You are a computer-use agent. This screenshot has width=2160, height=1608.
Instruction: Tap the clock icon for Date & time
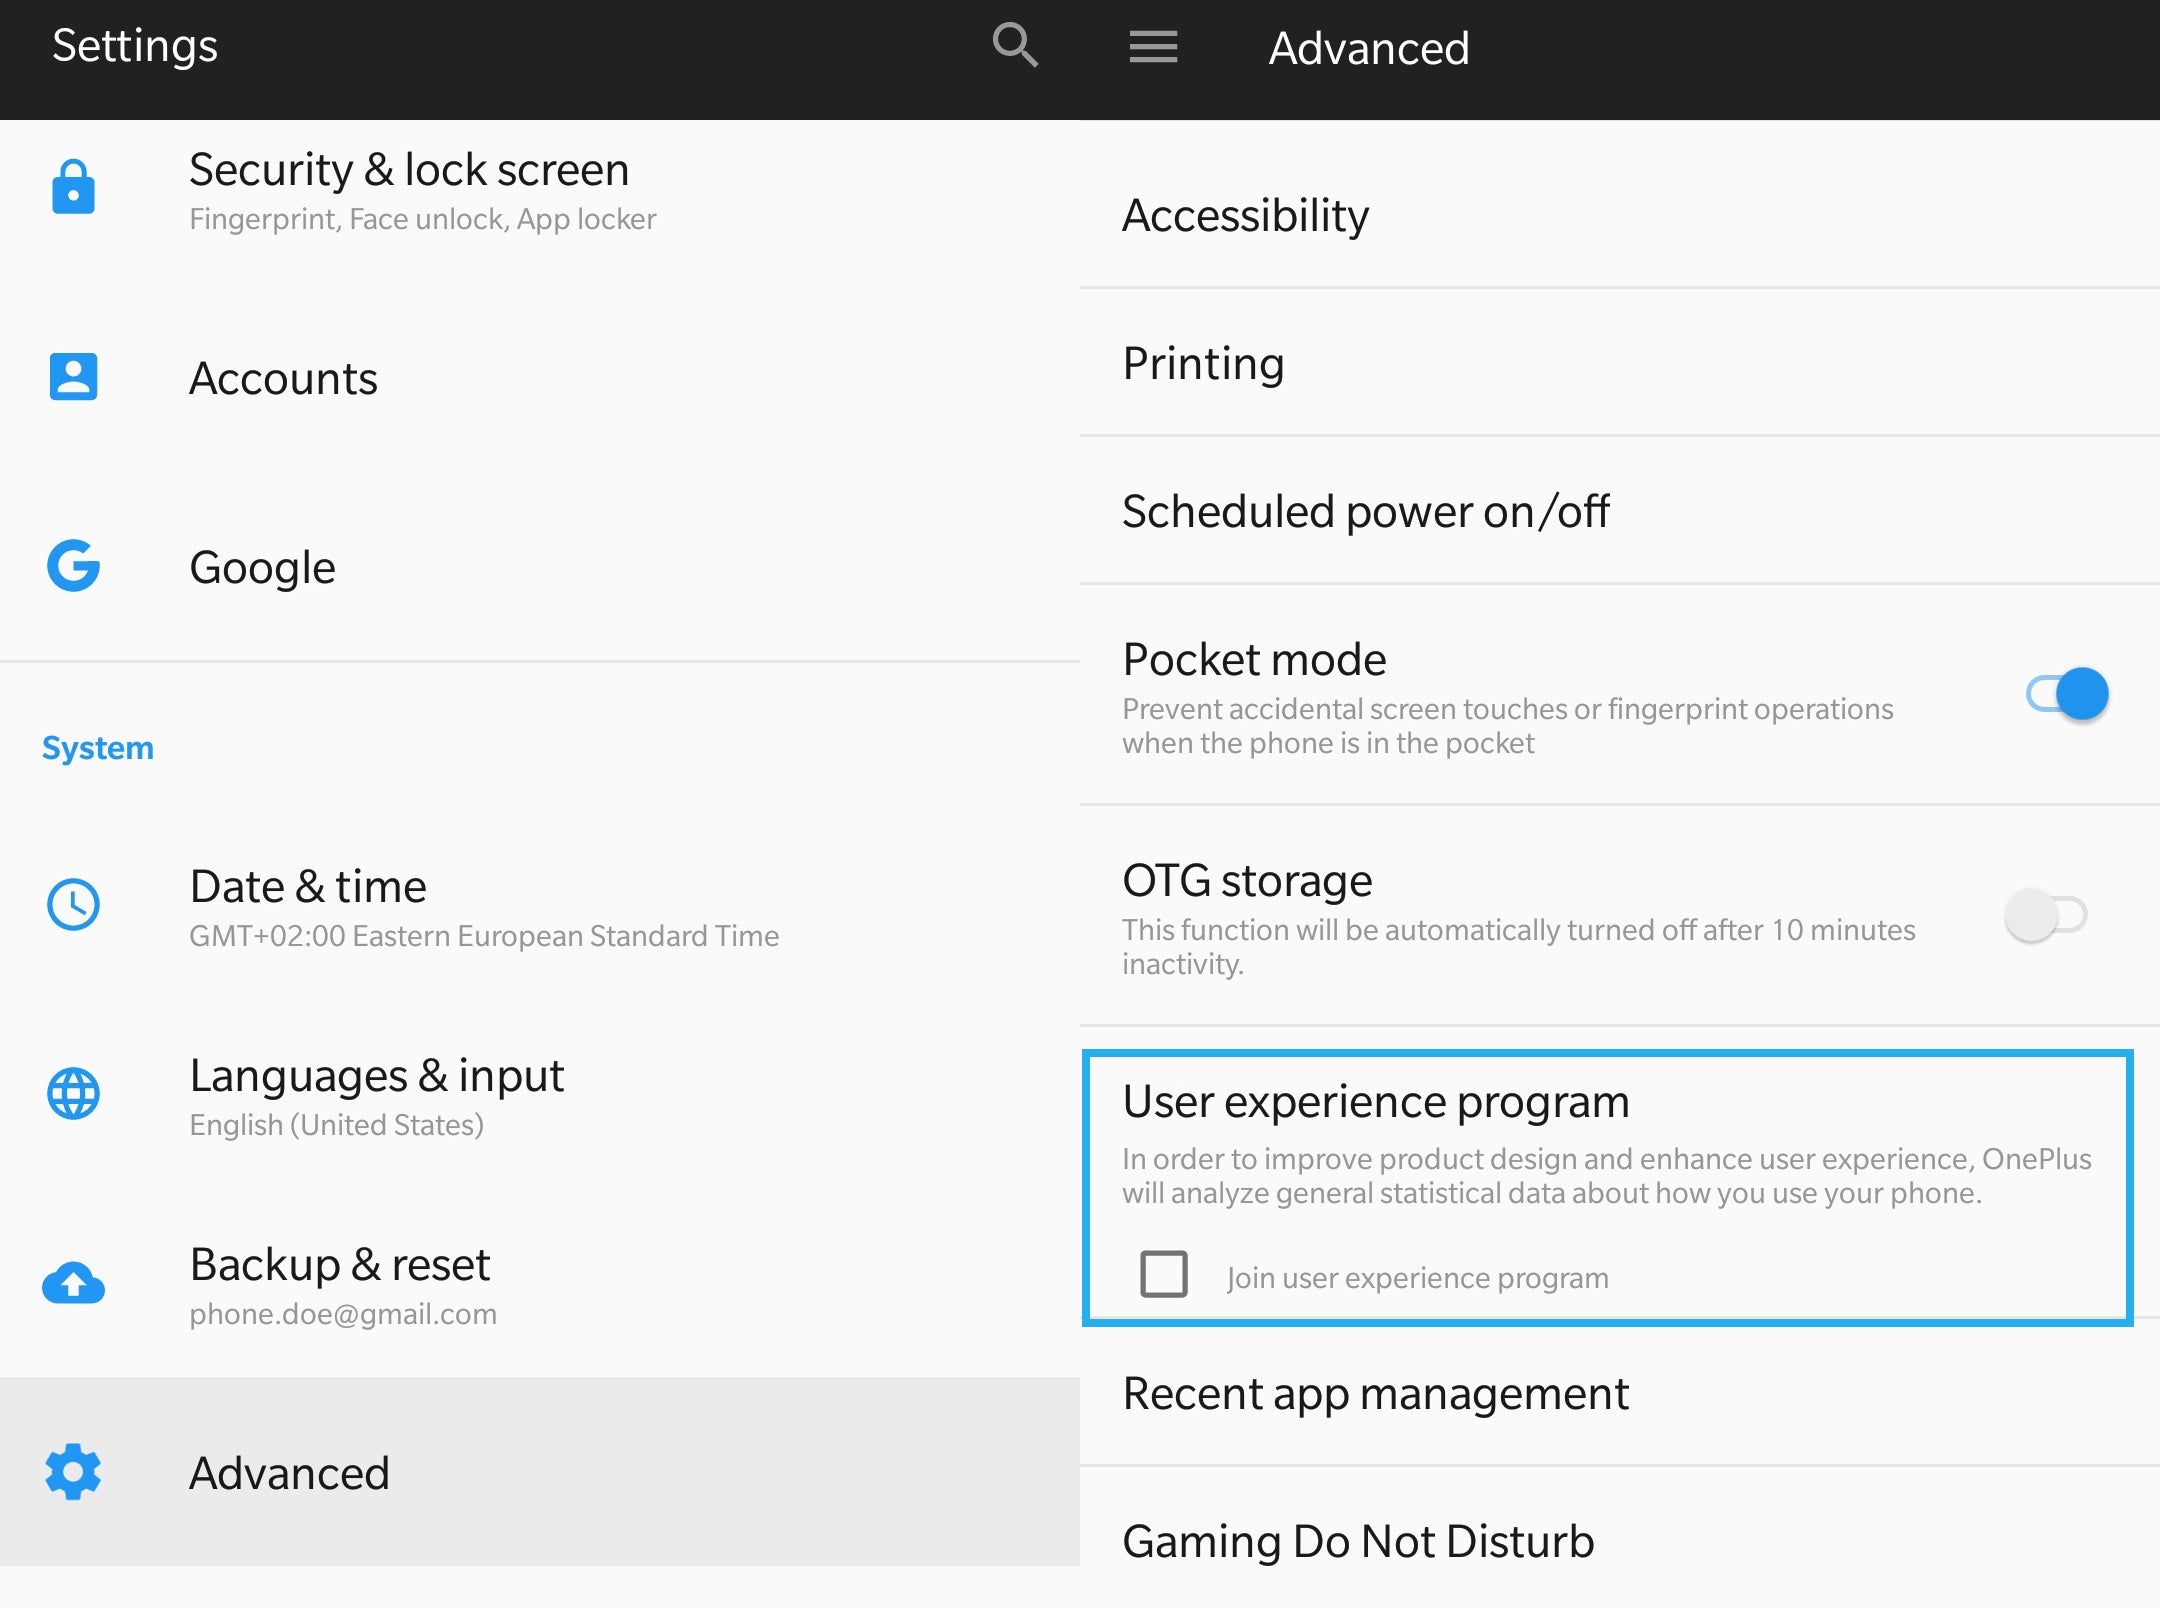73,904
